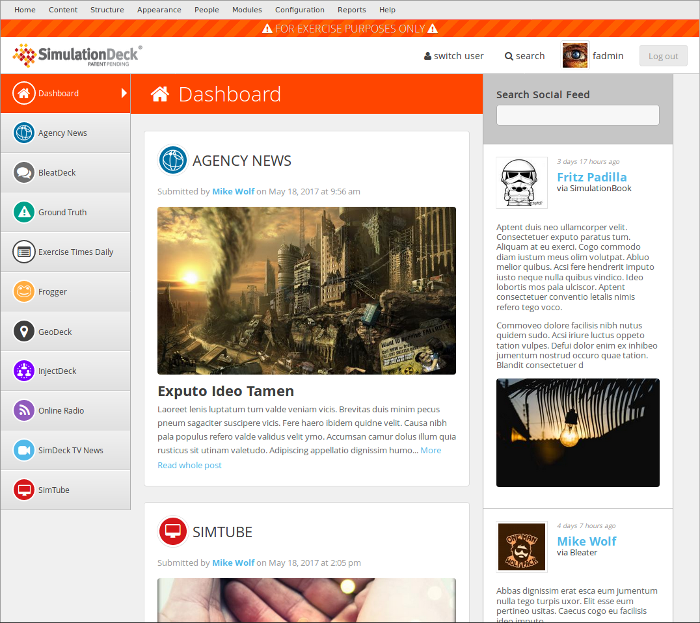This screenshot has width=700, height=623.
Task: Click the search magnifier icon
Action: click(508, 56)
